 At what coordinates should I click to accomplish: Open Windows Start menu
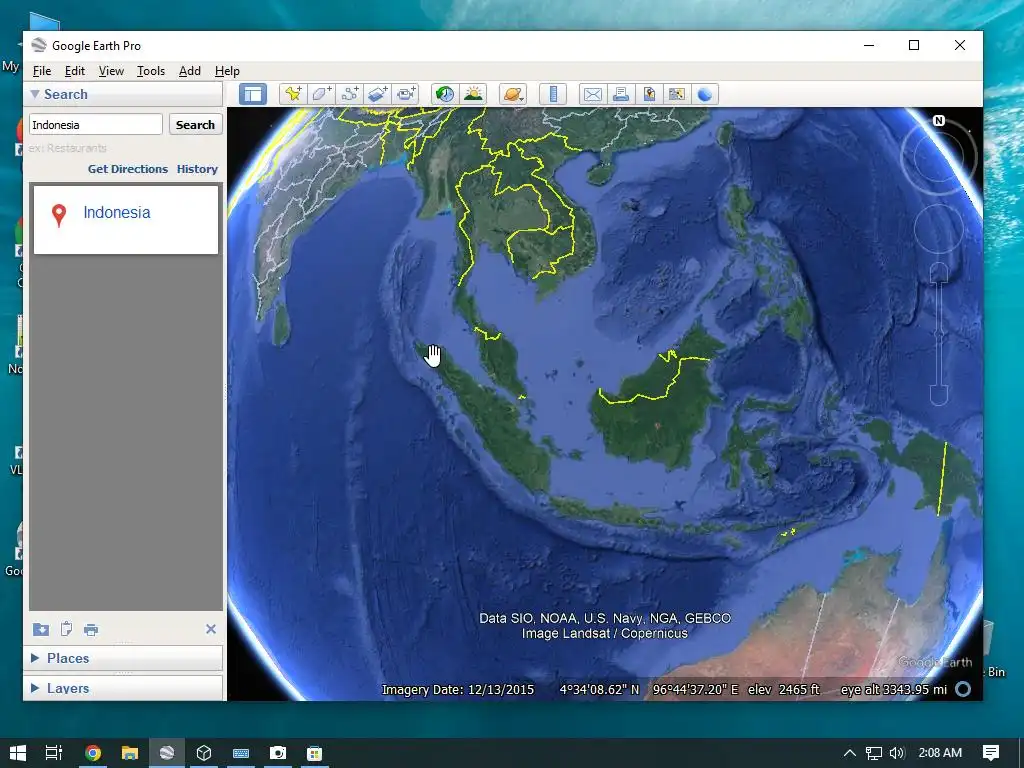pyautogui.click(x=18, y=753)
